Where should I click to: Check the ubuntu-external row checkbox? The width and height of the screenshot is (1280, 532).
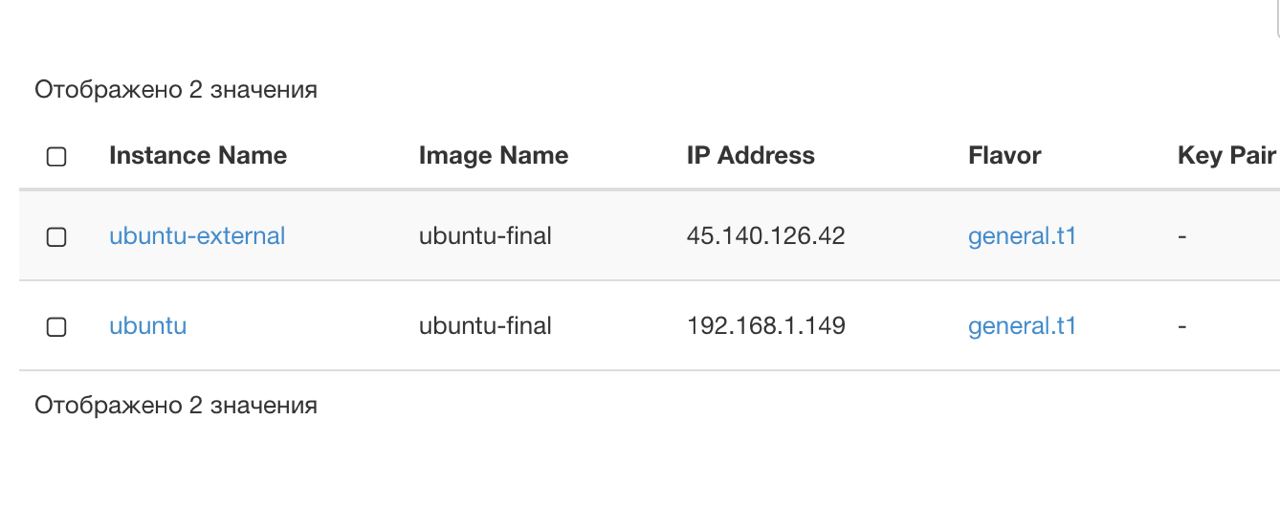pyautogui.click(x=57, y=237)
